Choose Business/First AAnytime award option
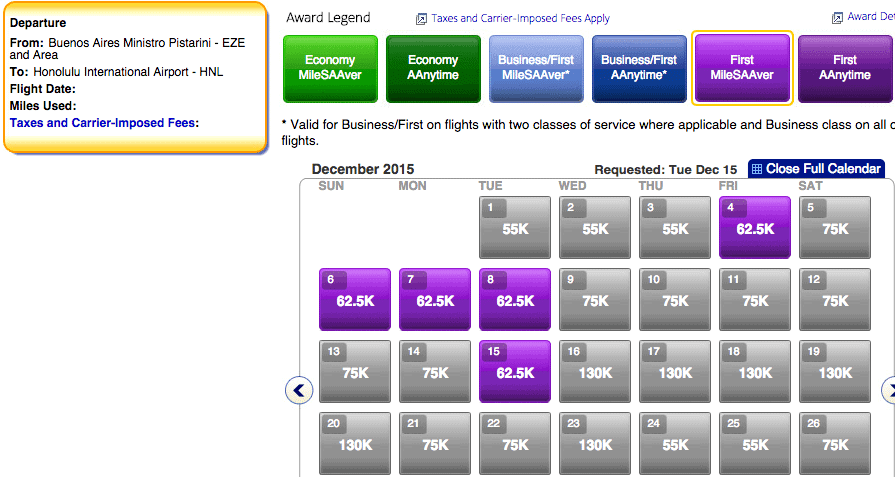Viewport: 895px width, 477px height. [x=639, y=68]
